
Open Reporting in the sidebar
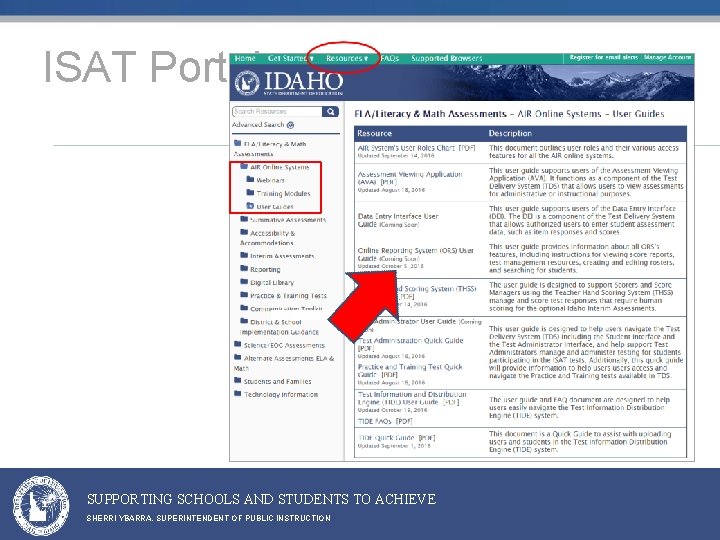(x=265, y=270)
